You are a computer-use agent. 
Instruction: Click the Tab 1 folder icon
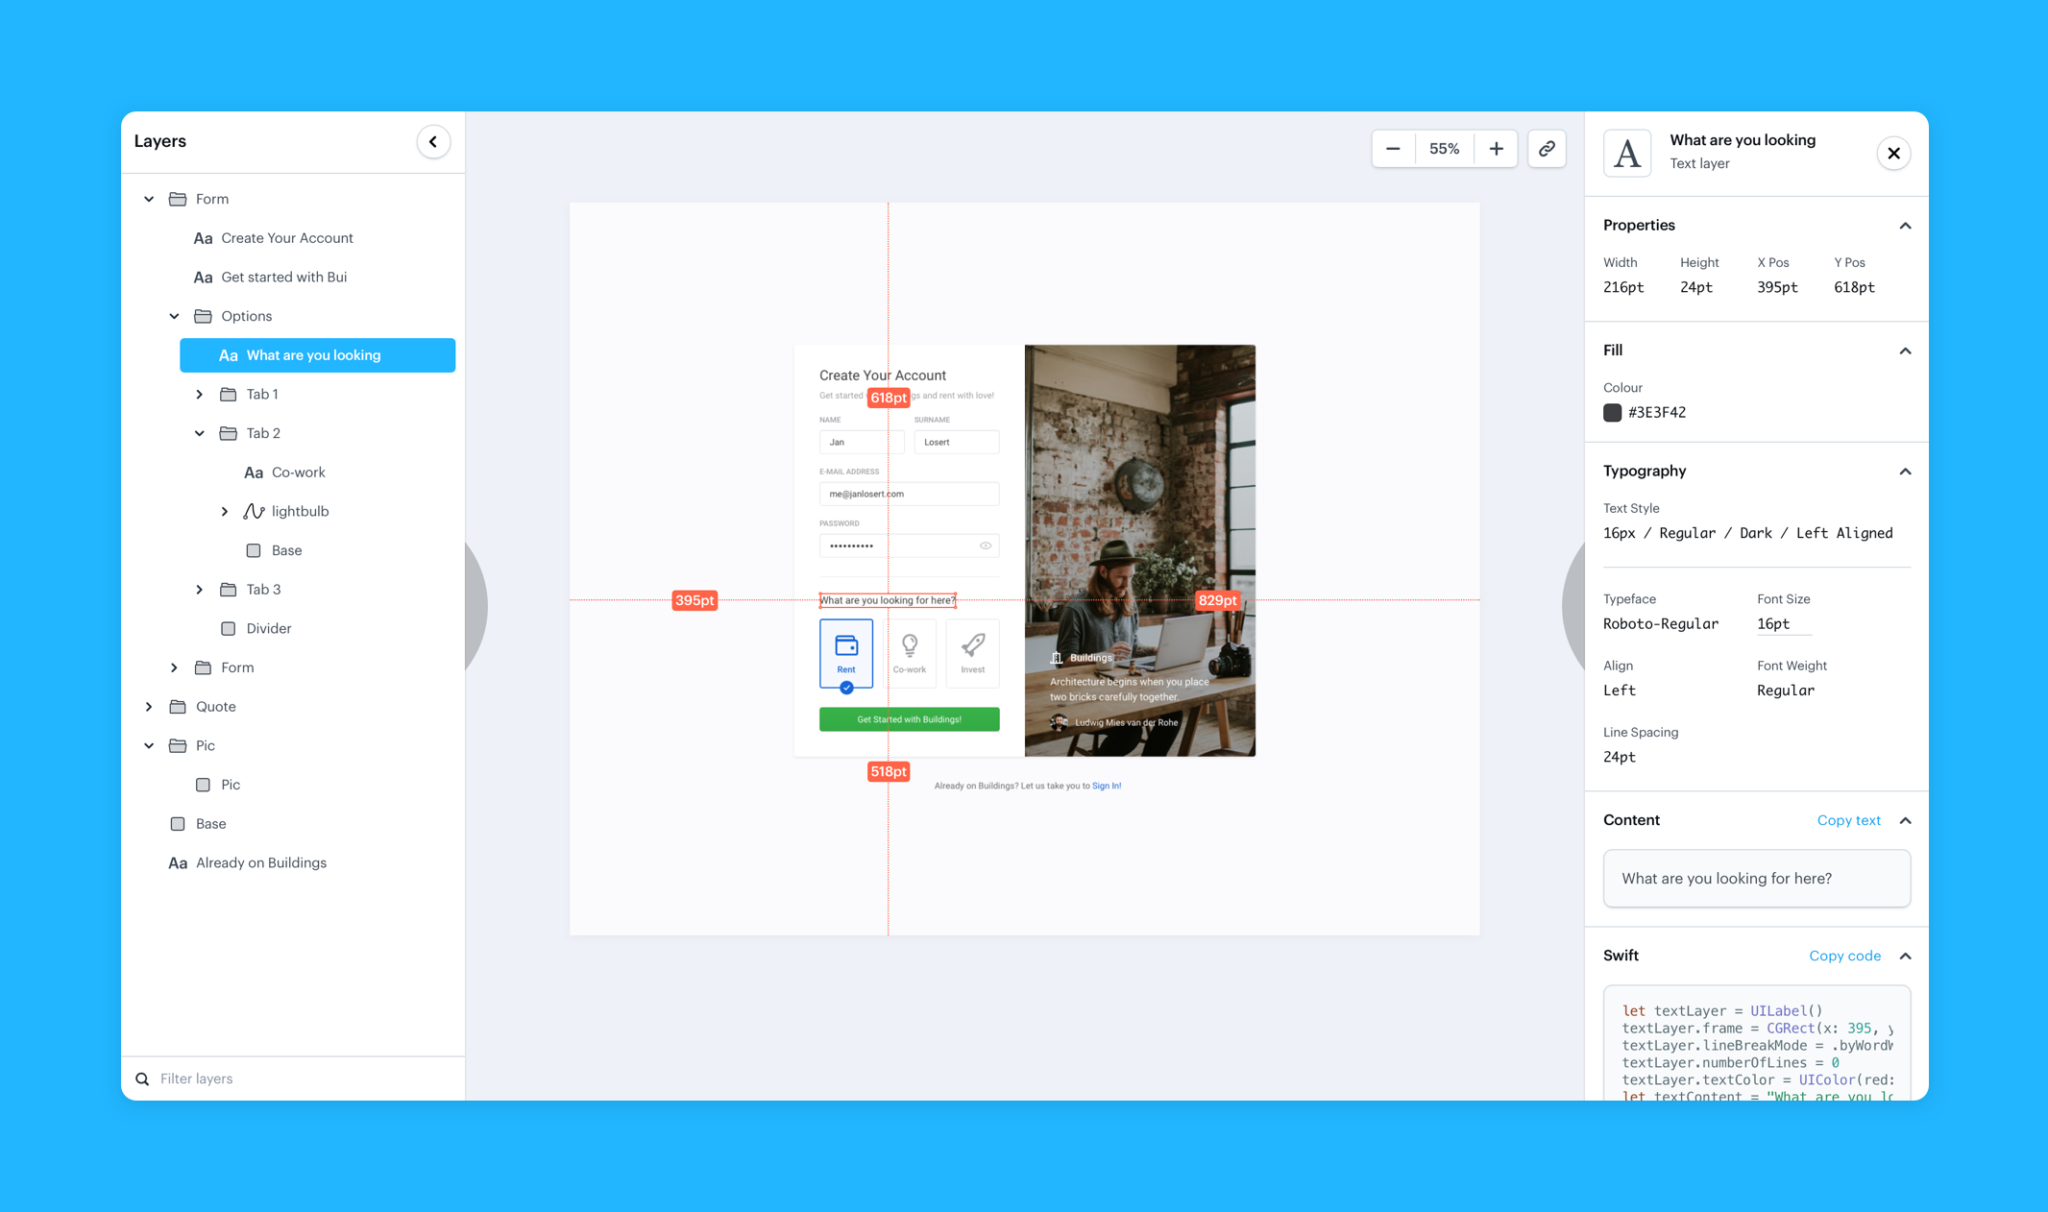click(x=228, y=394)
